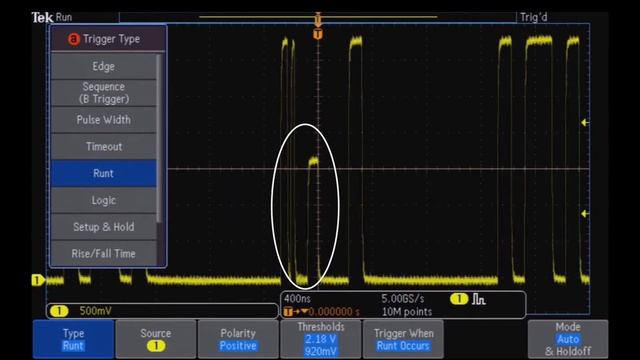The image size is (640, 360).
Task: Click the red 'a' knob indicator icon
Action: coord(74,39)
